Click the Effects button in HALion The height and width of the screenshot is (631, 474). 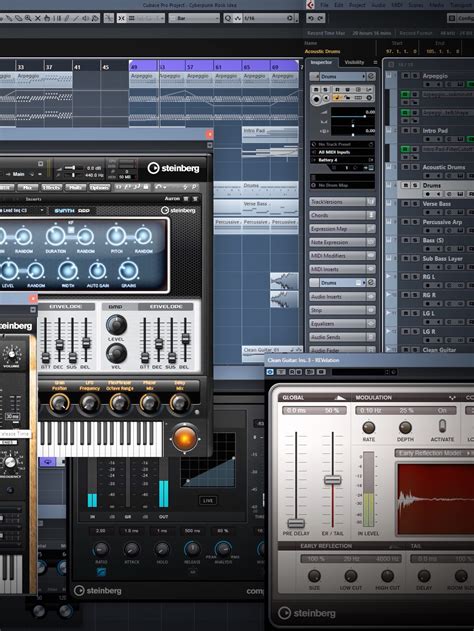pyautogui.click(x=52, y=188)
